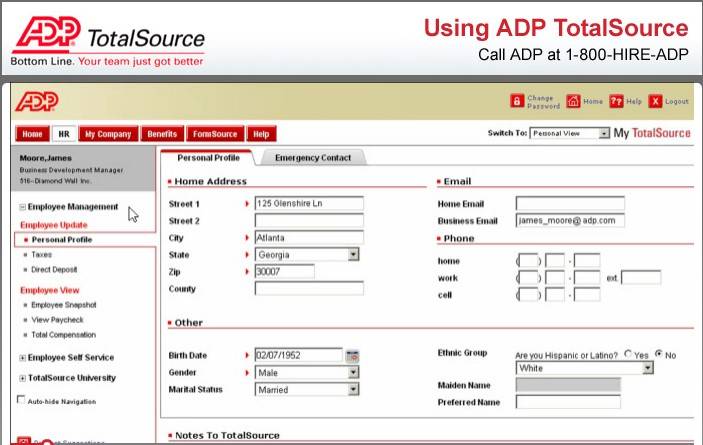Click the ADP logo in header
This screenshot has width=703, height=445.
(x=37, y=101)
